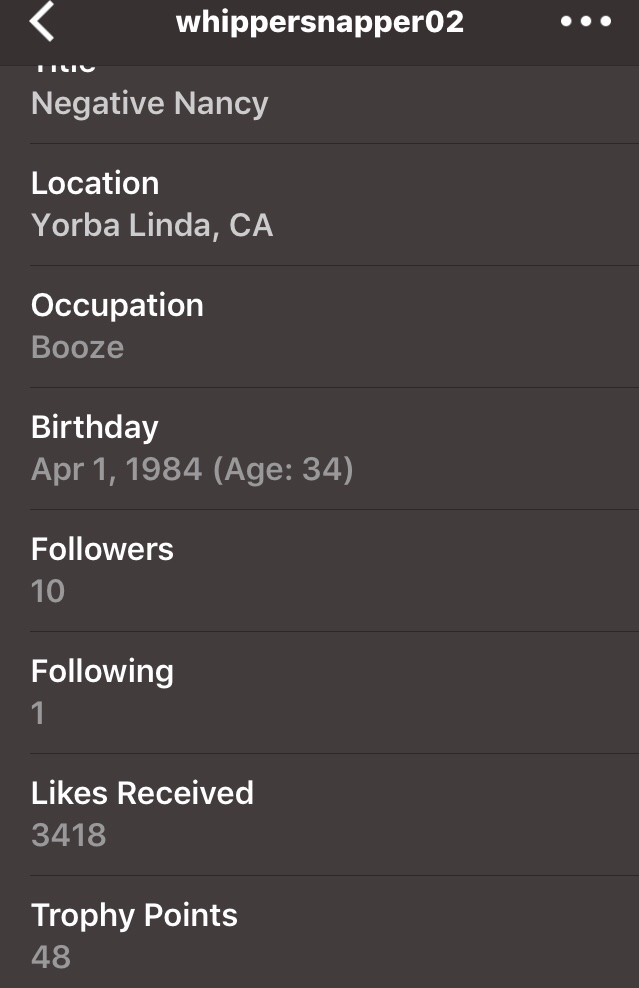Open the three-dot more options menu
The width and height of the screenshot is (639, 988).
586,22
